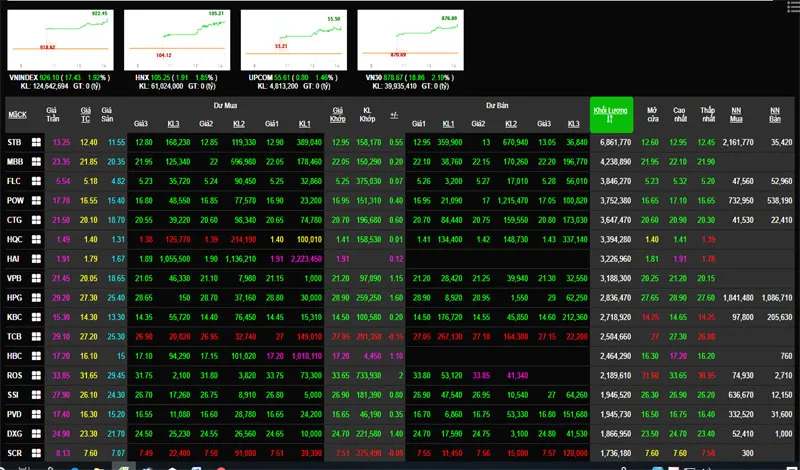800x470 pixels.
Task: Open the VNINDEX intraday chart
Action: tap(60, 40)
